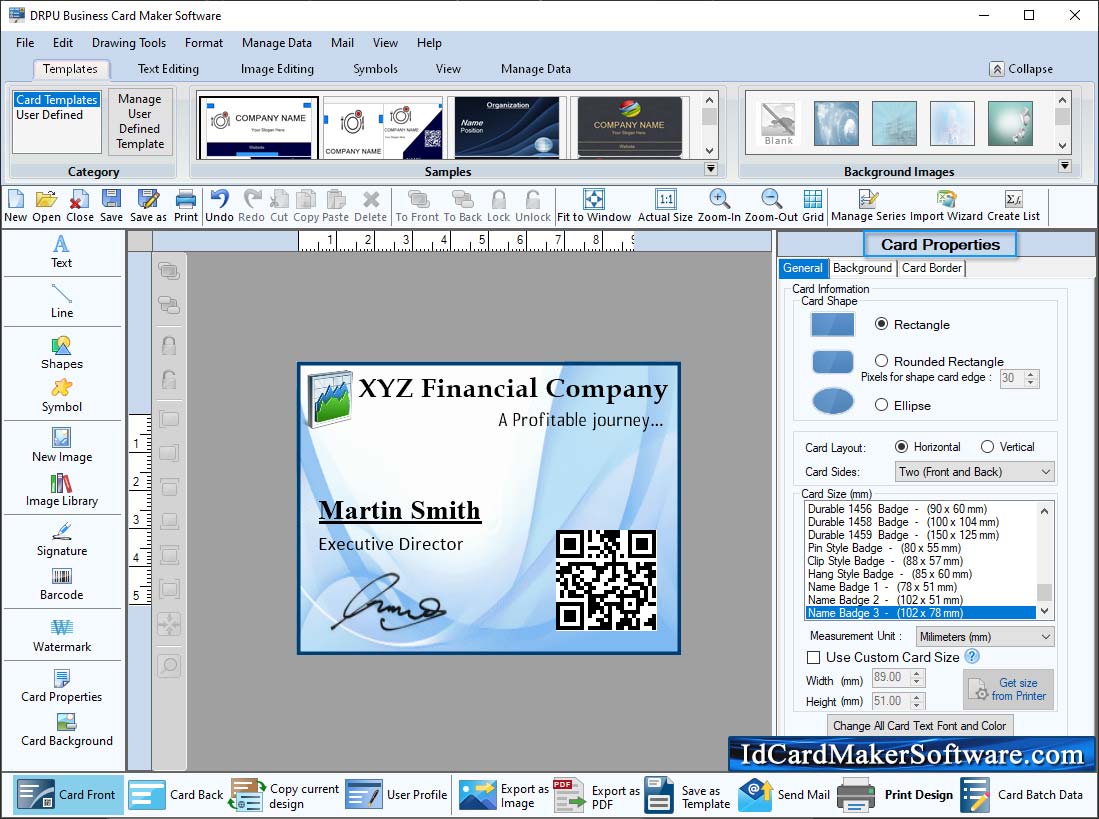The image size is (1099, 819).
Task: Insert a Barcode on the card
Action: coord(62,584)
